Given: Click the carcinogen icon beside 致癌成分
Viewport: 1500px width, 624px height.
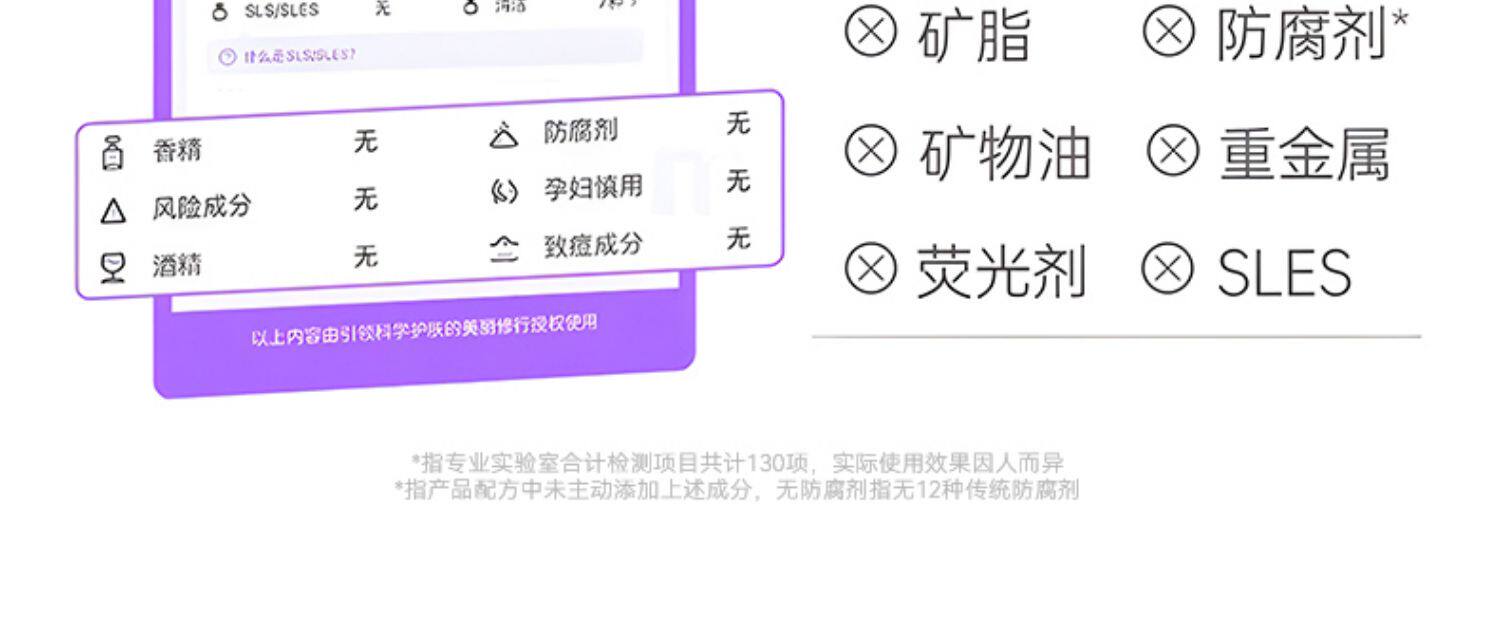Looking at the screenshot, I should click(x=504, y=248).
